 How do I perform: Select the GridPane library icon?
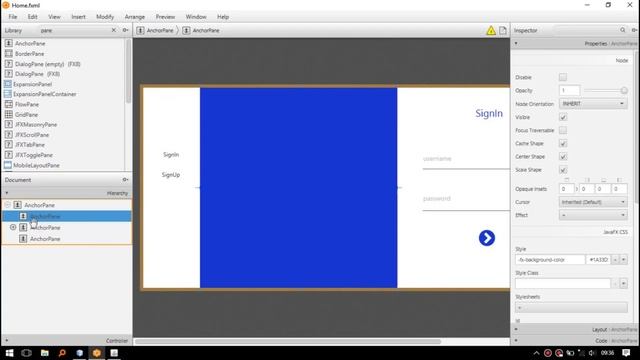[x=9, y=114]
